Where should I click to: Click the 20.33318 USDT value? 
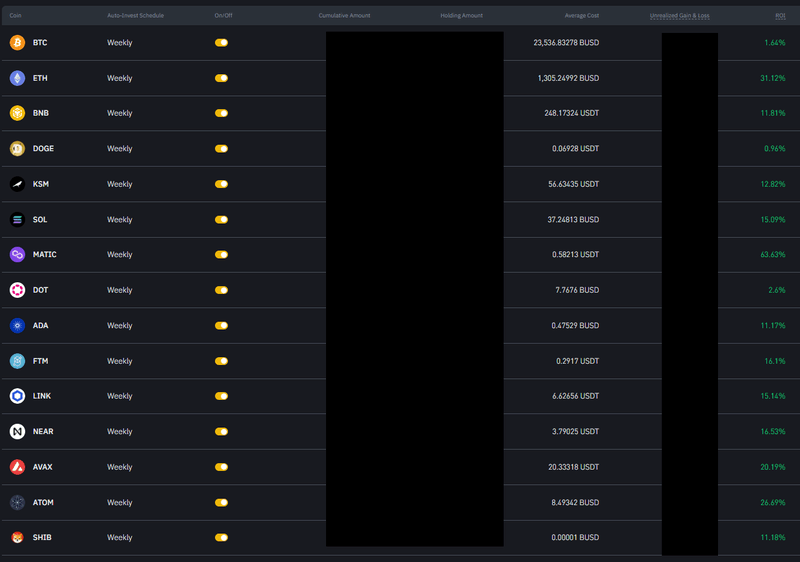point(573,467)
